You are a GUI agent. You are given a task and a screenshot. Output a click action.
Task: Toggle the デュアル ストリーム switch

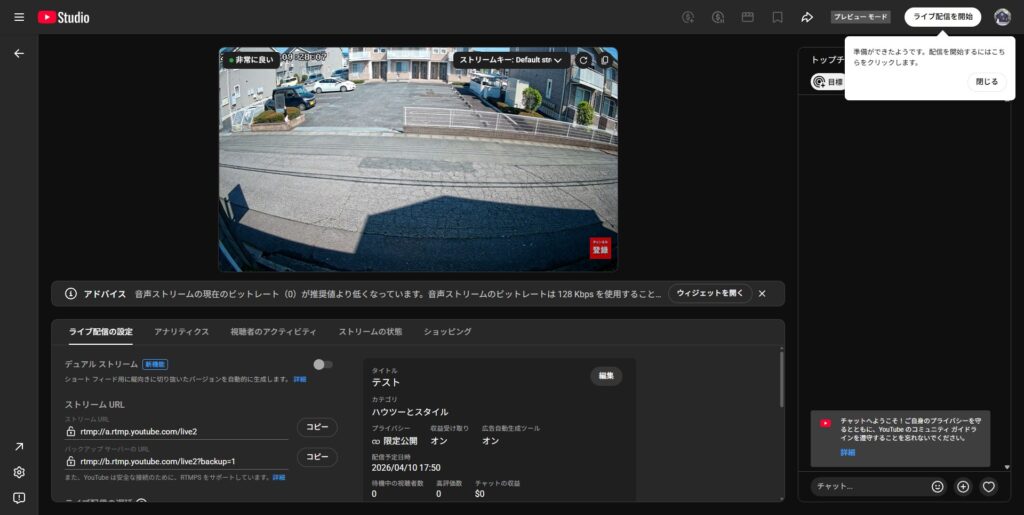[323, 364]
